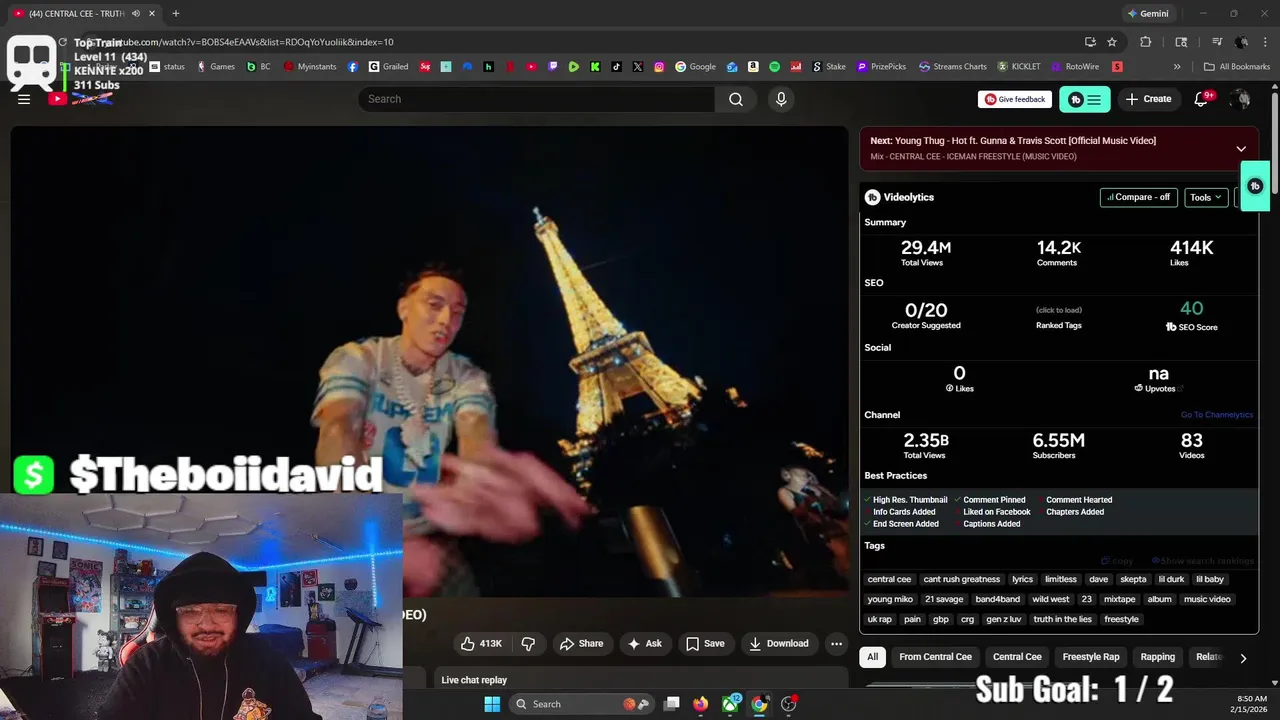
Task: Open the Grailed bookmark
Action: click(388, 67)
